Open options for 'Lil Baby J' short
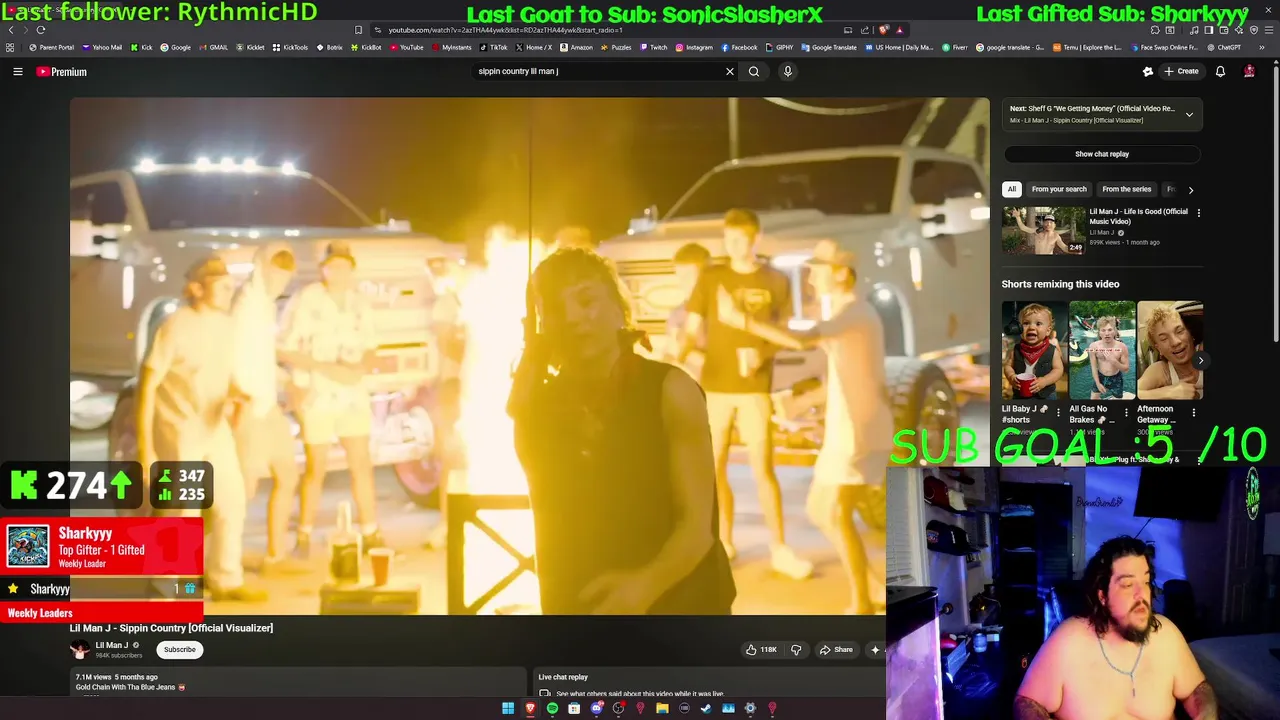1280x720 pixels. (x=1058, y=412)
